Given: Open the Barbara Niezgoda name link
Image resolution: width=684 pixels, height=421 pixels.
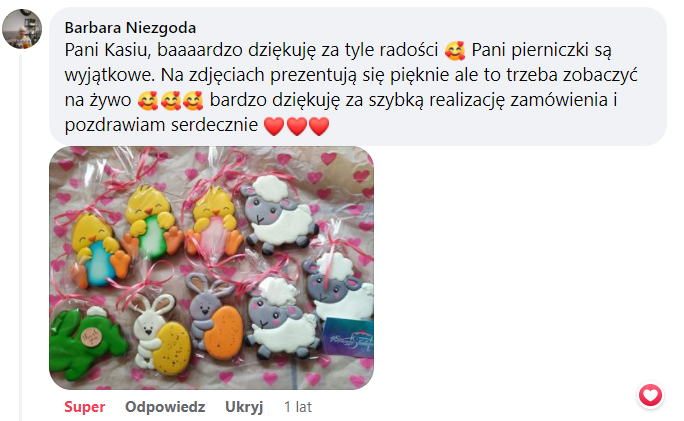Looking at the screenshot, I should pos(130,28).
